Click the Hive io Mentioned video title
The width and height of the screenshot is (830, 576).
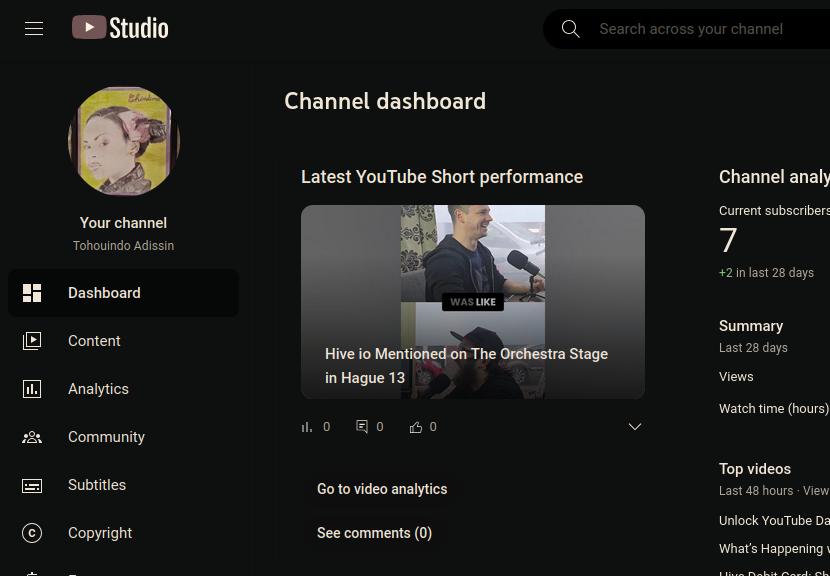click(x=466, y=366)
